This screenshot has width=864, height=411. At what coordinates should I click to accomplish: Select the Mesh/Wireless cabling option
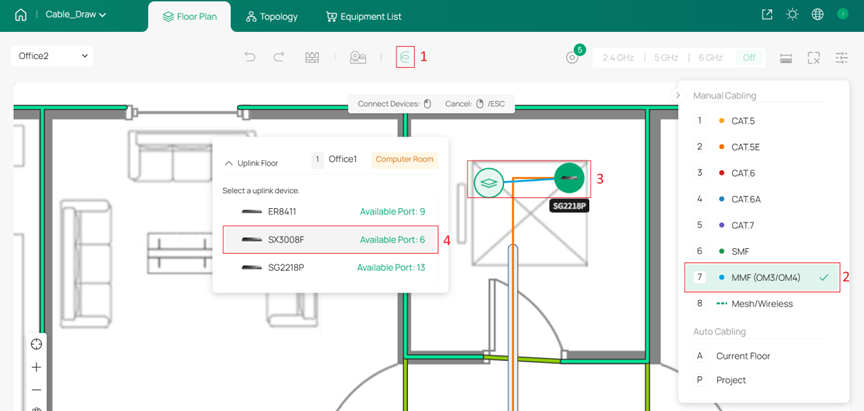pyautogui.click(x=761, y=303)
